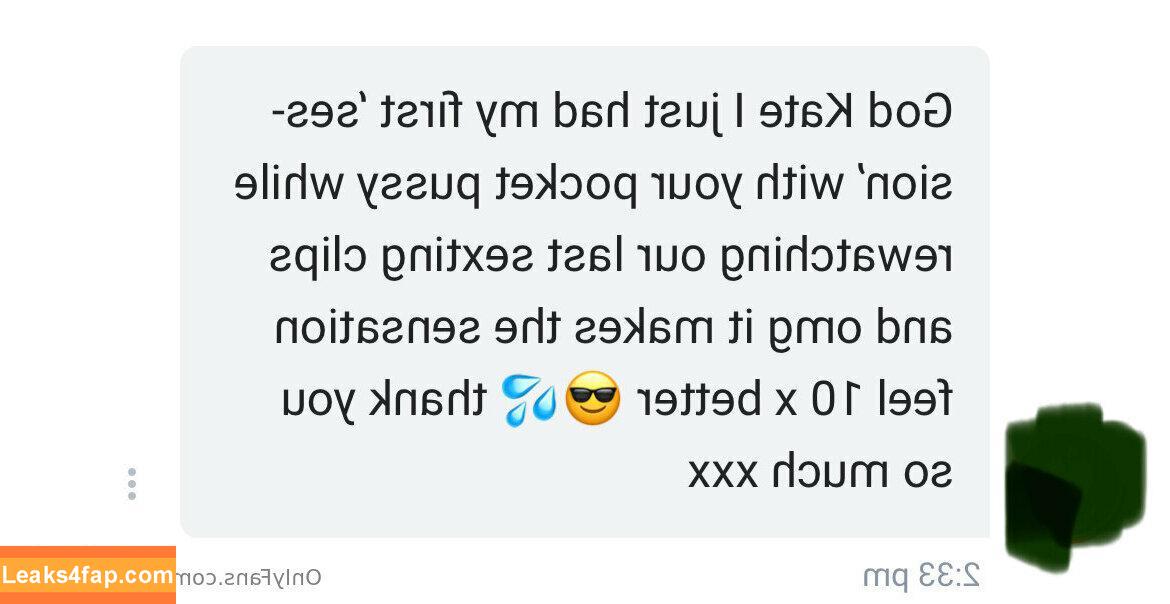
Task: Select the grey chat message bubble
Action: coord(585,292)
